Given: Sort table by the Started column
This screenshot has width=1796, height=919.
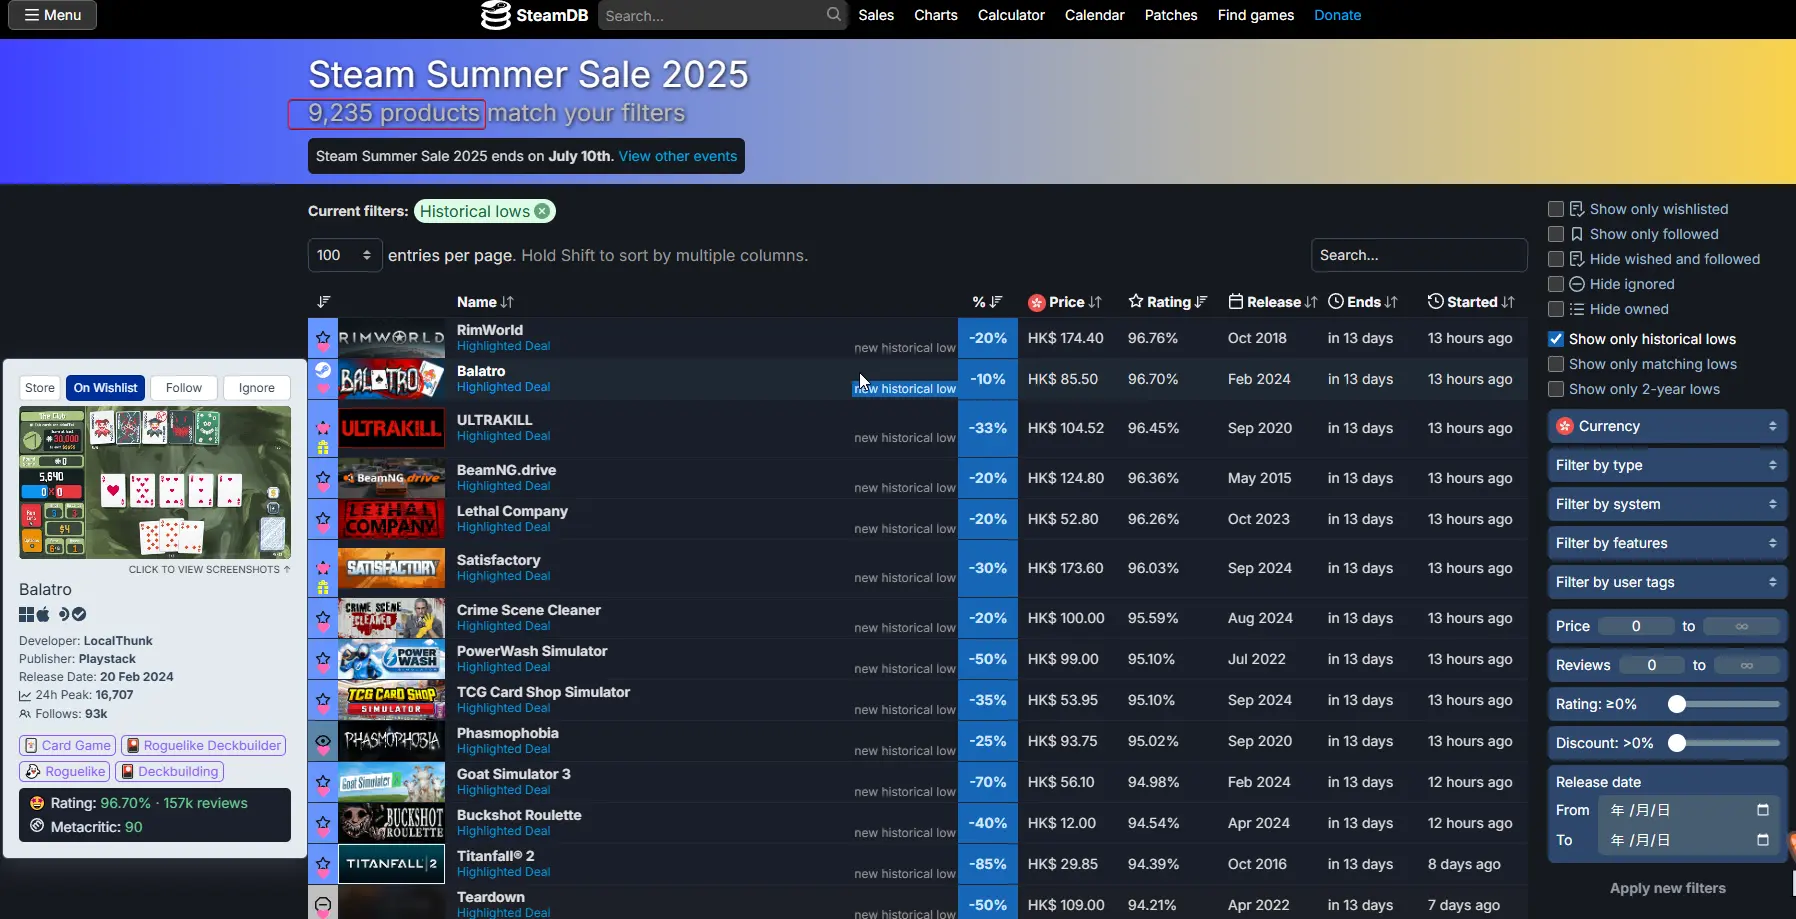Looking at the screenshot, I should [1471, 302].
